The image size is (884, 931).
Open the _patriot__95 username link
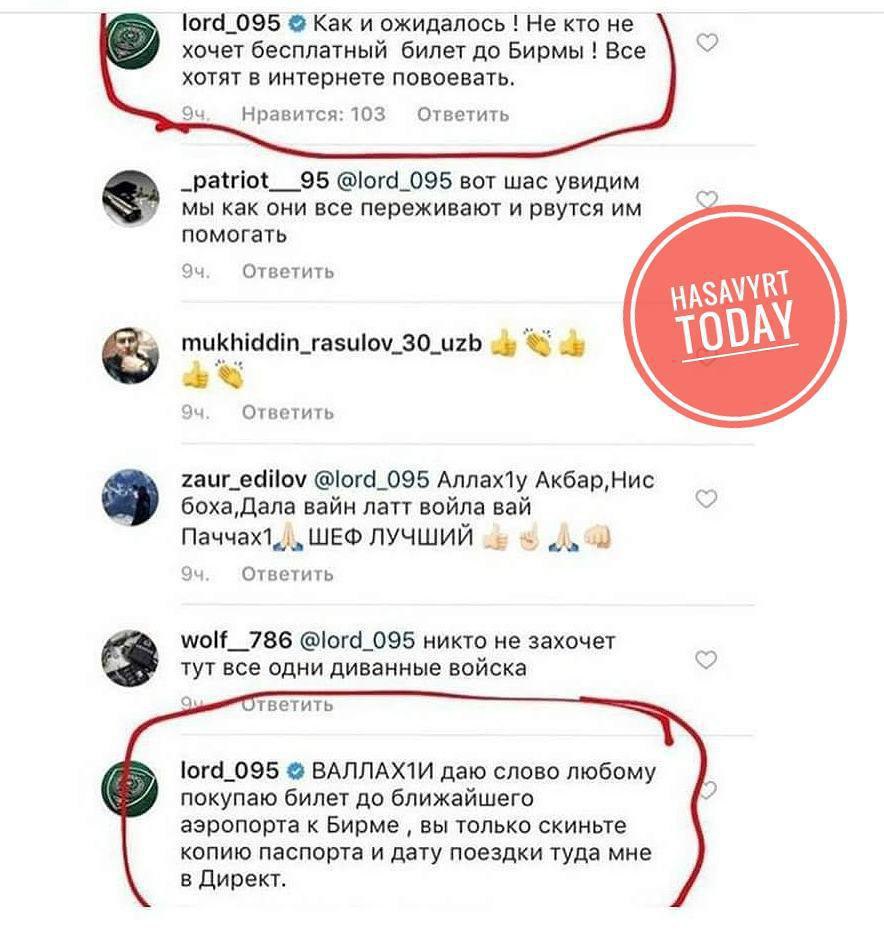point(255,180)
